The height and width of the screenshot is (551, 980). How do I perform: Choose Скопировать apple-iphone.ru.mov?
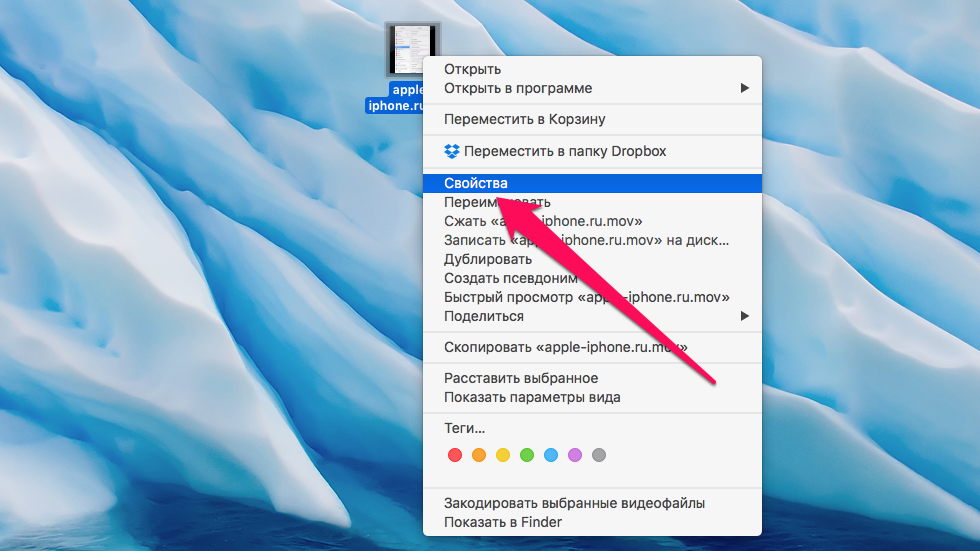click(592, 347)
